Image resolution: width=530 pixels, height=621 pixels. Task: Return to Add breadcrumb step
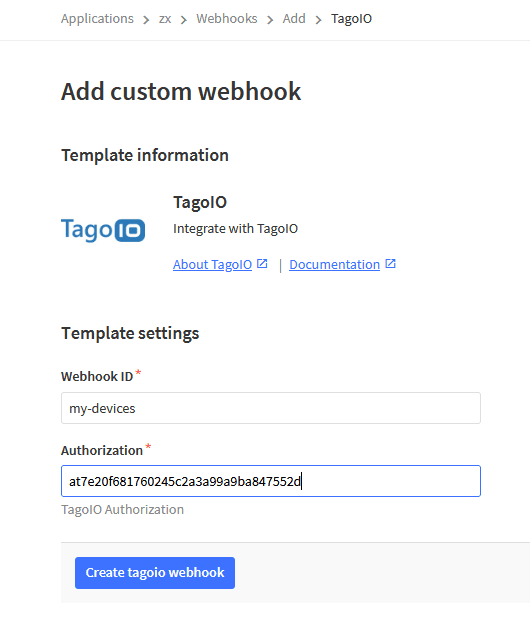[x=294, y=19]
